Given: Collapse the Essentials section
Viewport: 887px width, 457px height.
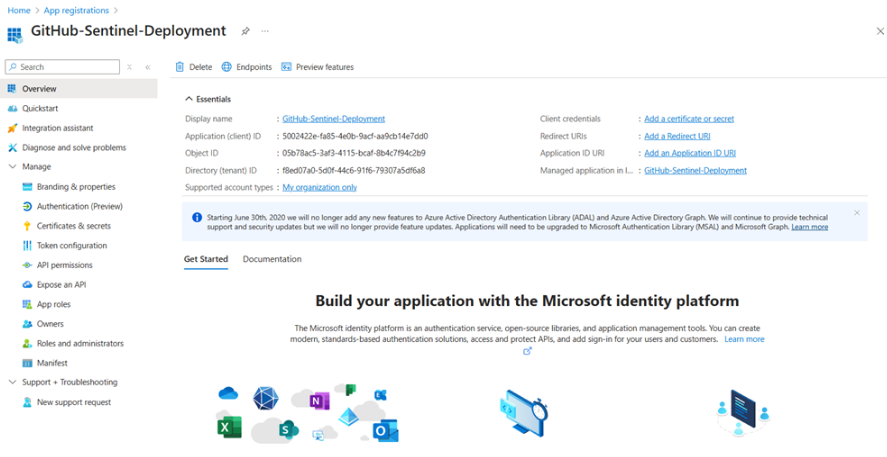Looking at the screenshot, I should click(189, 99).
